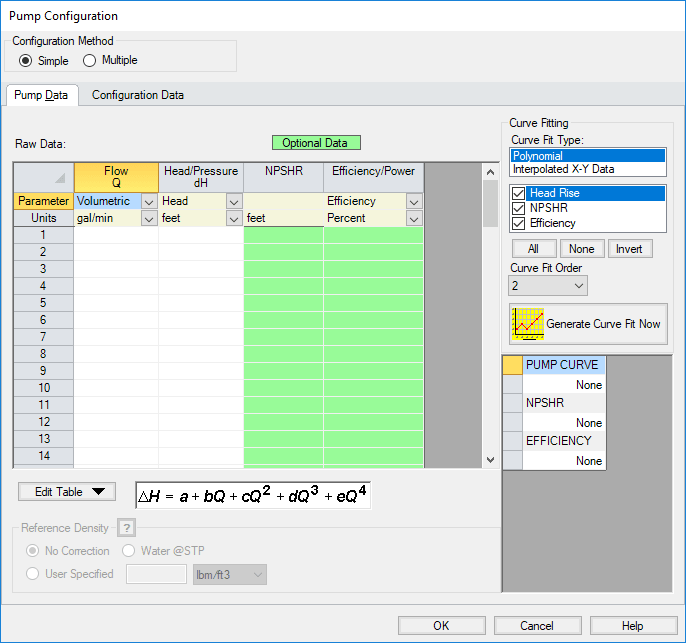Select the No Correction radio button
The image size is (686, 643).
[32, 551]
